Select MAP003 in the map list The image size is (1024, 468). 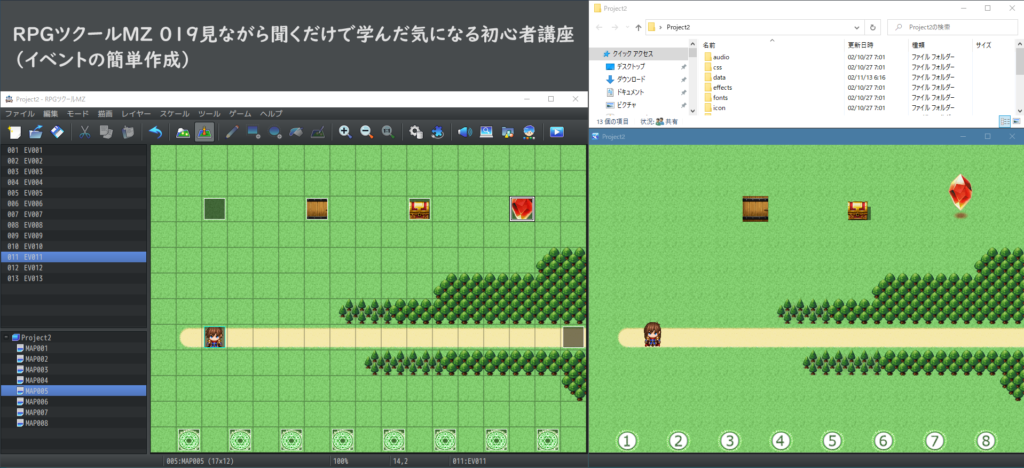pyautogui.click(x=36, y=370)
